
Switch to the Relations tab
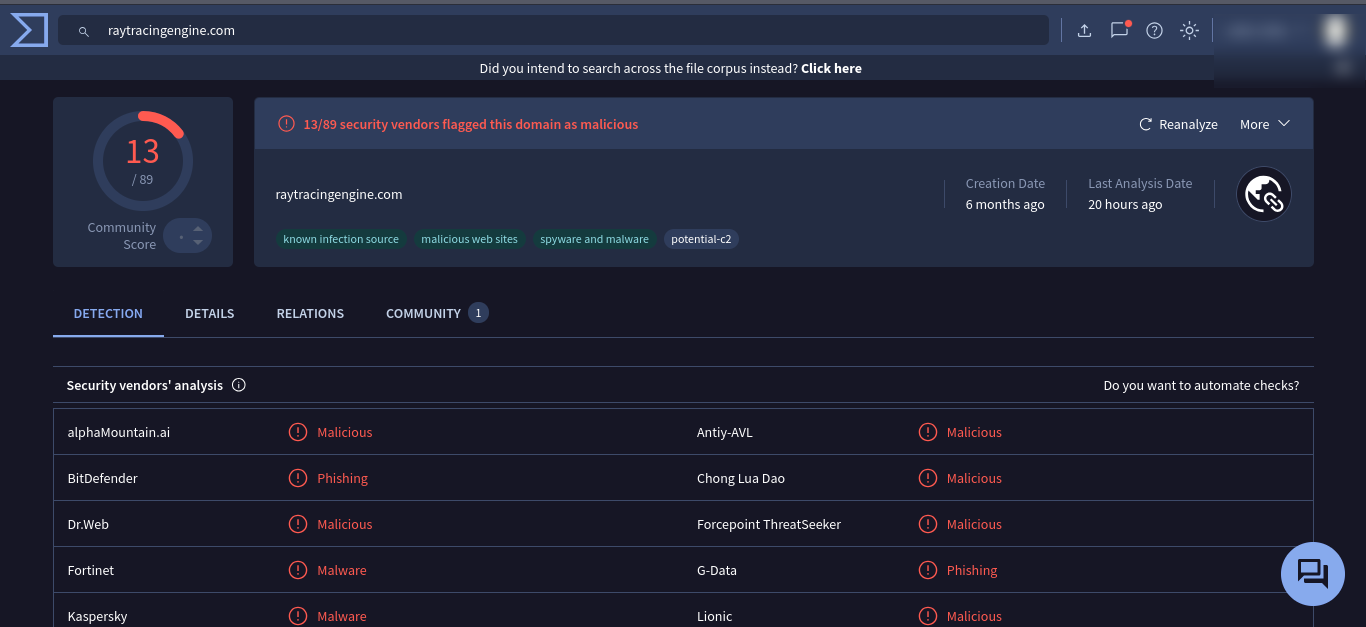[310, 313]
